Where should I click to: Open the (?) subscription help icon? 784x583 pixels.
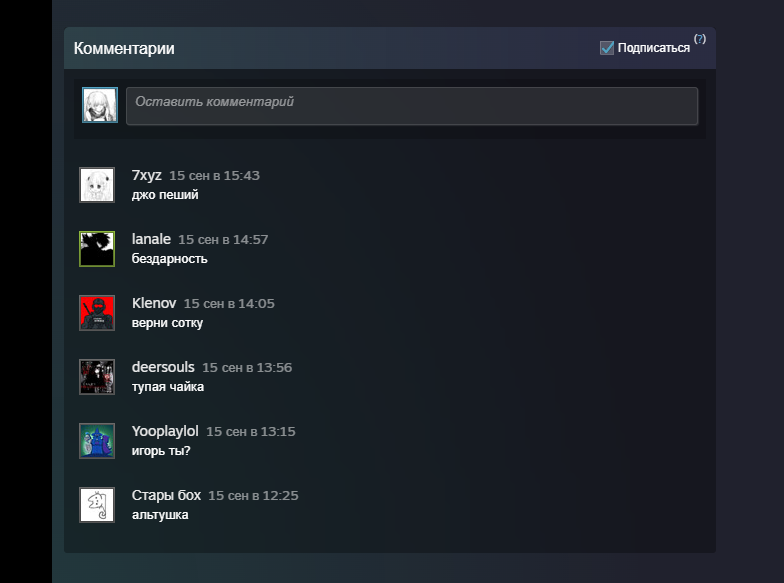[700, 39]
